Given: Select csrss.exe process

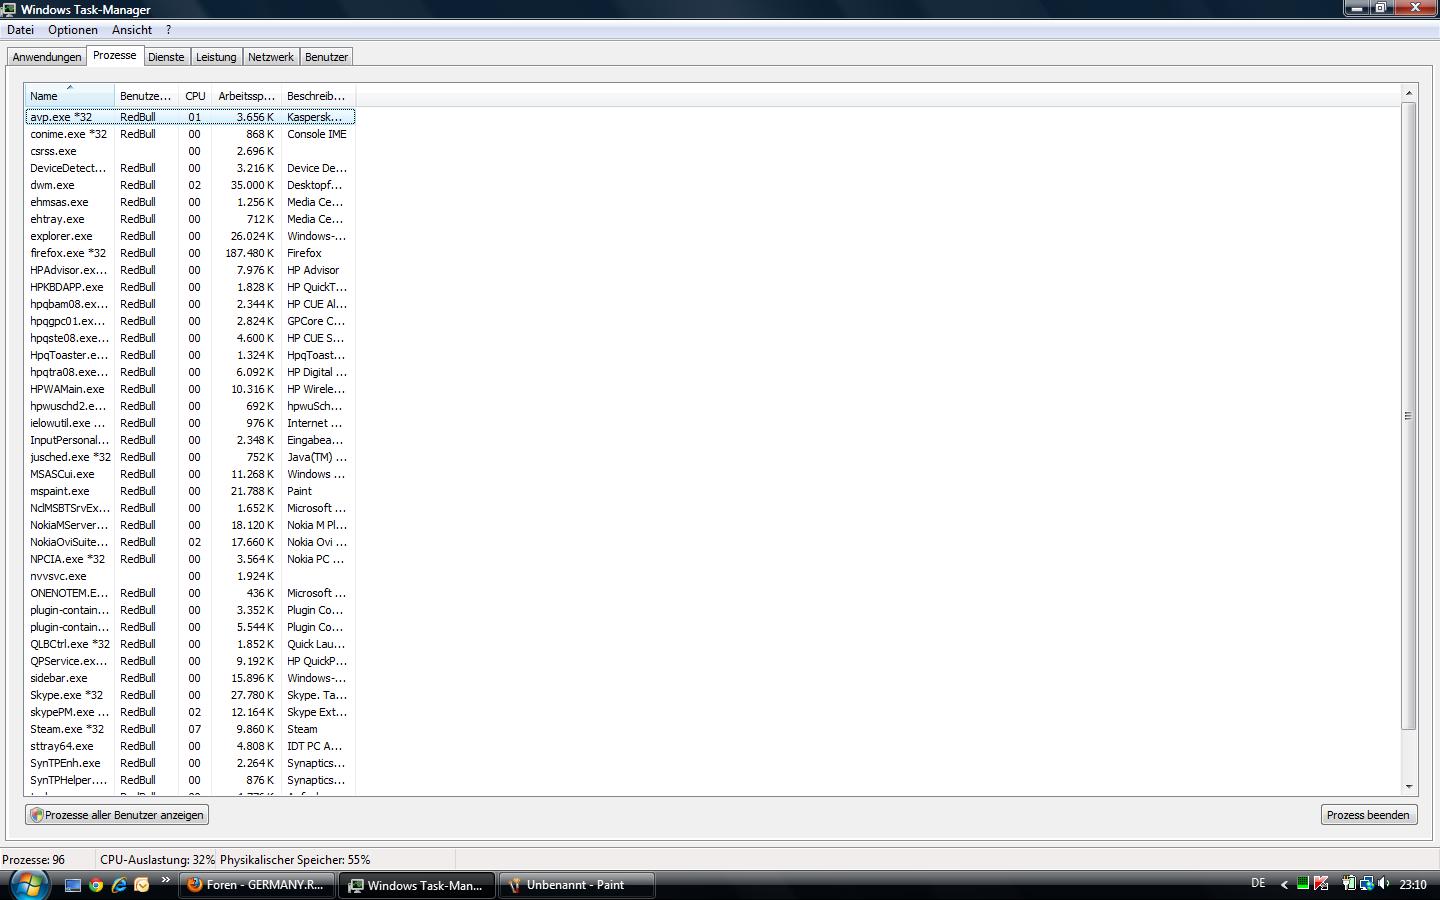Looking at the screenshot, I should pos(190,151).
